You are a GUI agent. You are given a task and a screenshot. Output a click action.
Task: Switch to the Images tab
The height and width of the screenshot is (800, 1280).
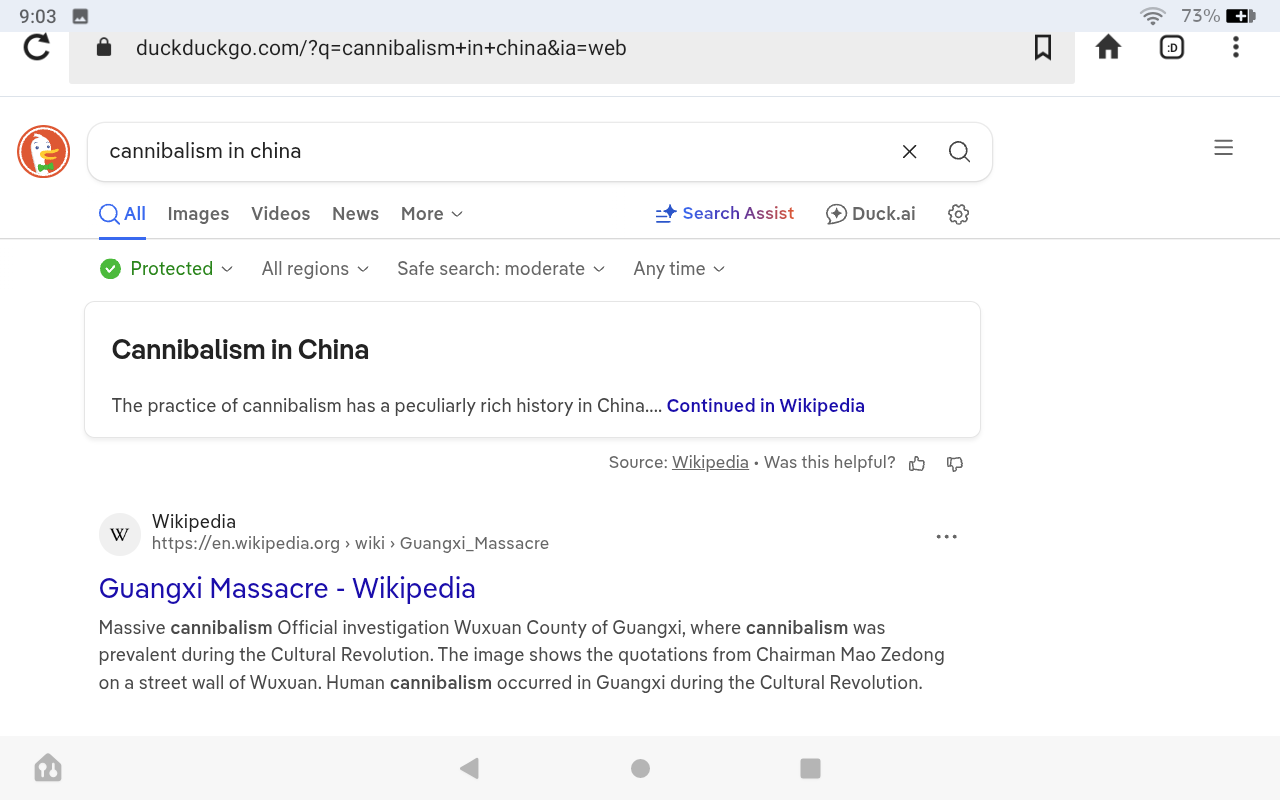coord(198,214)
